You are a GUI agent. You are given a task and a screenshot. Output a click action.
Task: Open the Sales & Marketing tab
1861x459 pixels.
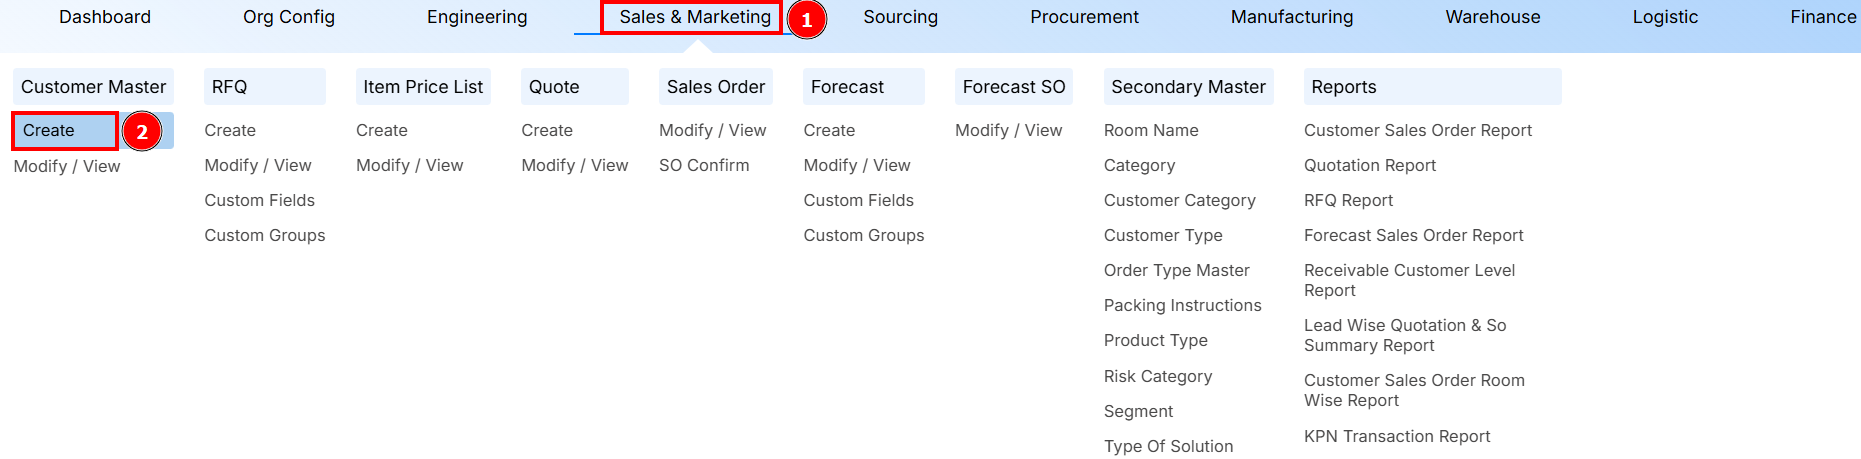(x=694, y=17)
